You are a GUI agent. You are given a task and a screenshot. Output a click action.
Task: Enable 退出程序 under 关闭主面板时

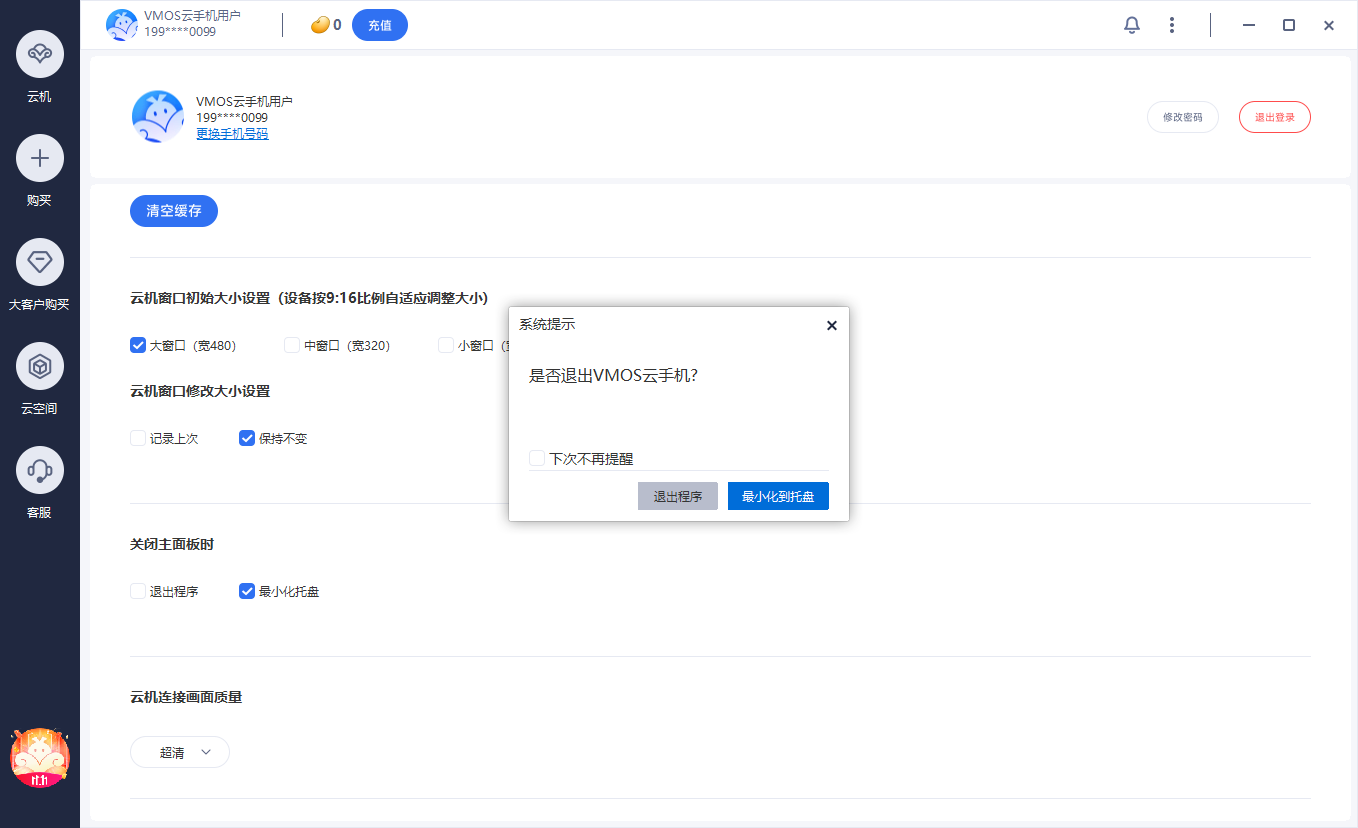(x=138, y=591)
